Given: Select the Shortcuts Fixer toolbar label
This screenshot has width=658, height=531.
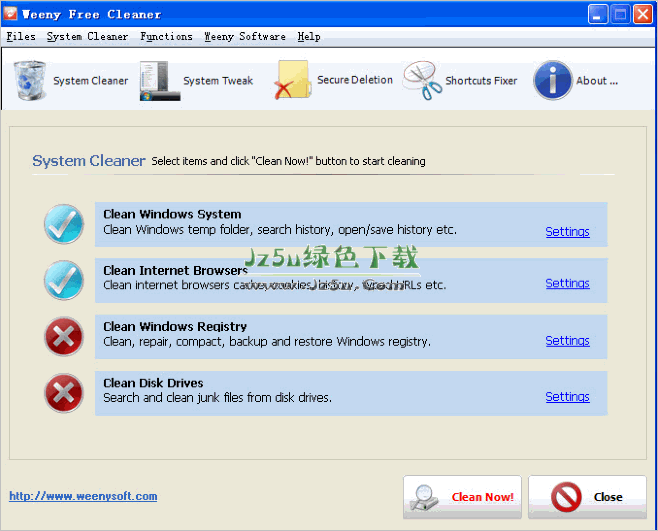Looking at the screenshot, I should point(481,81).
